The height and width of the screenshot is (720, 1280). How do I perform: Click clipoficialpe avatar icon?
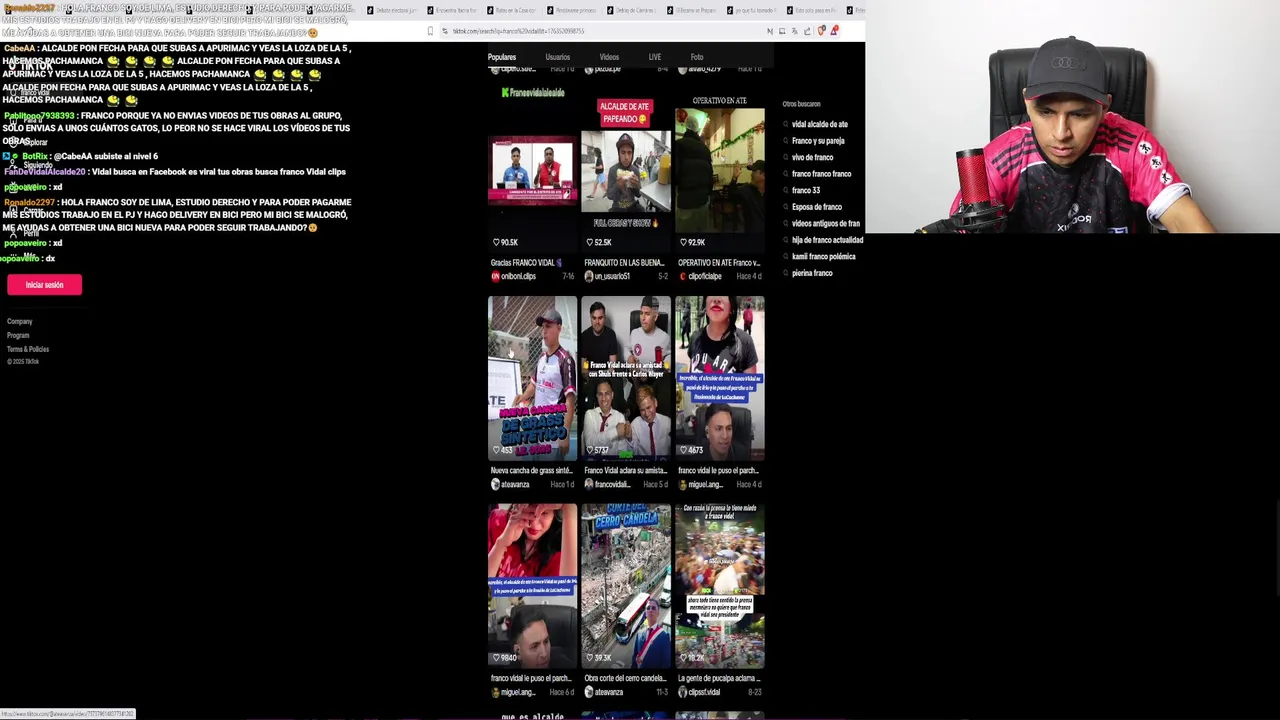point(683,276)
